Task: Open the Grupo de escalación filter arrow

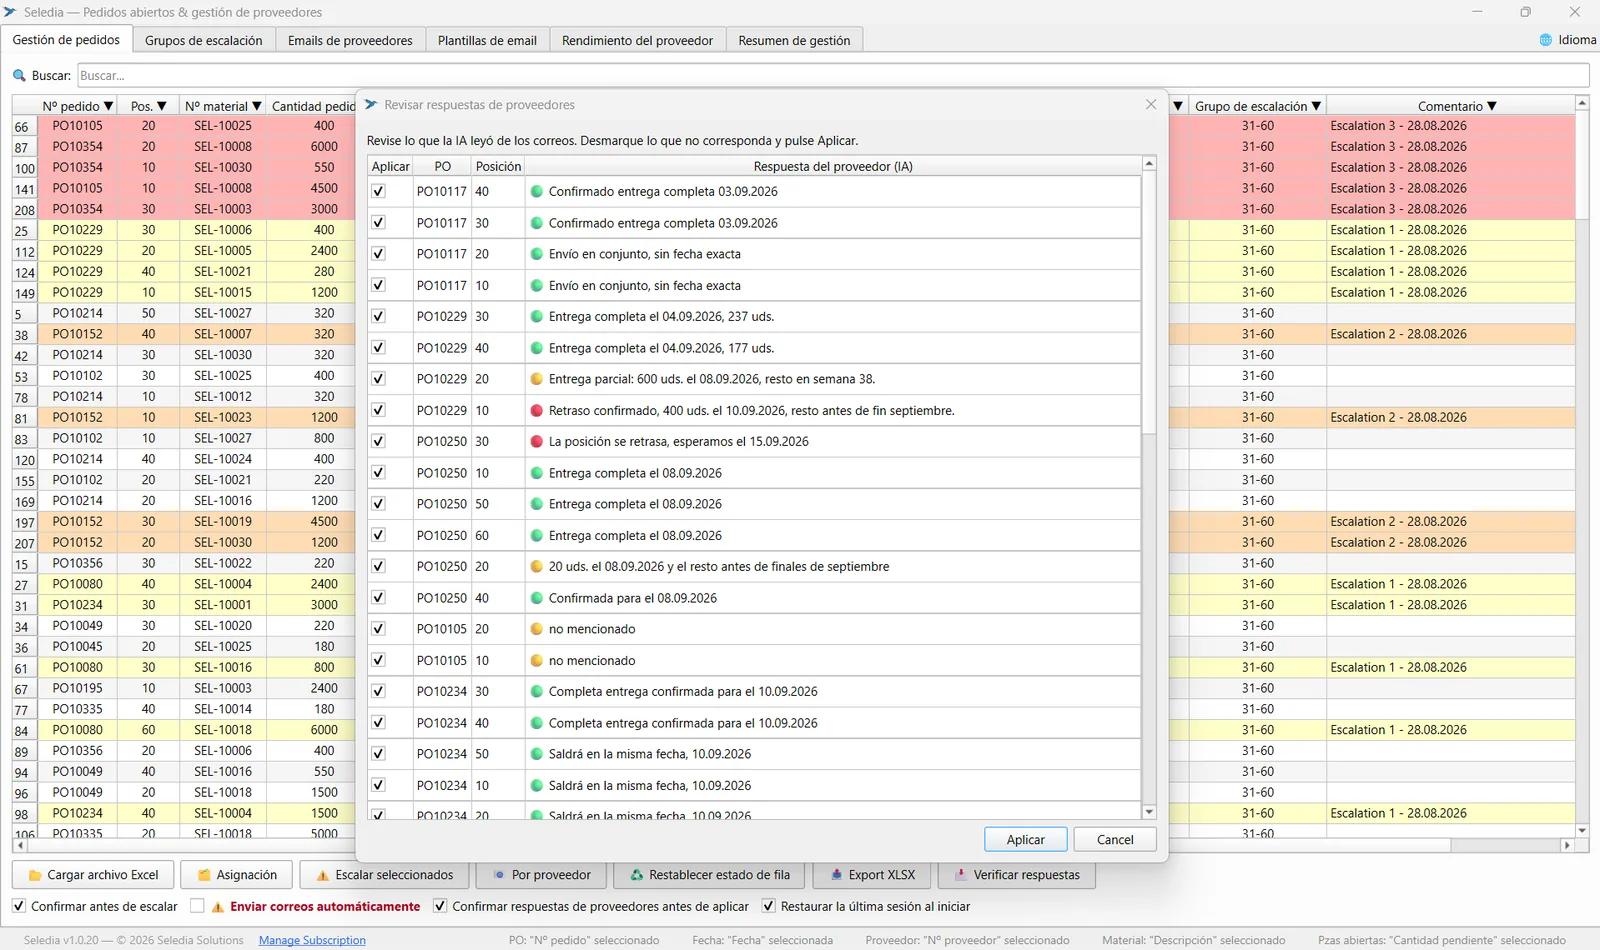Action: pyautogui.click(x=1316, y=106)
